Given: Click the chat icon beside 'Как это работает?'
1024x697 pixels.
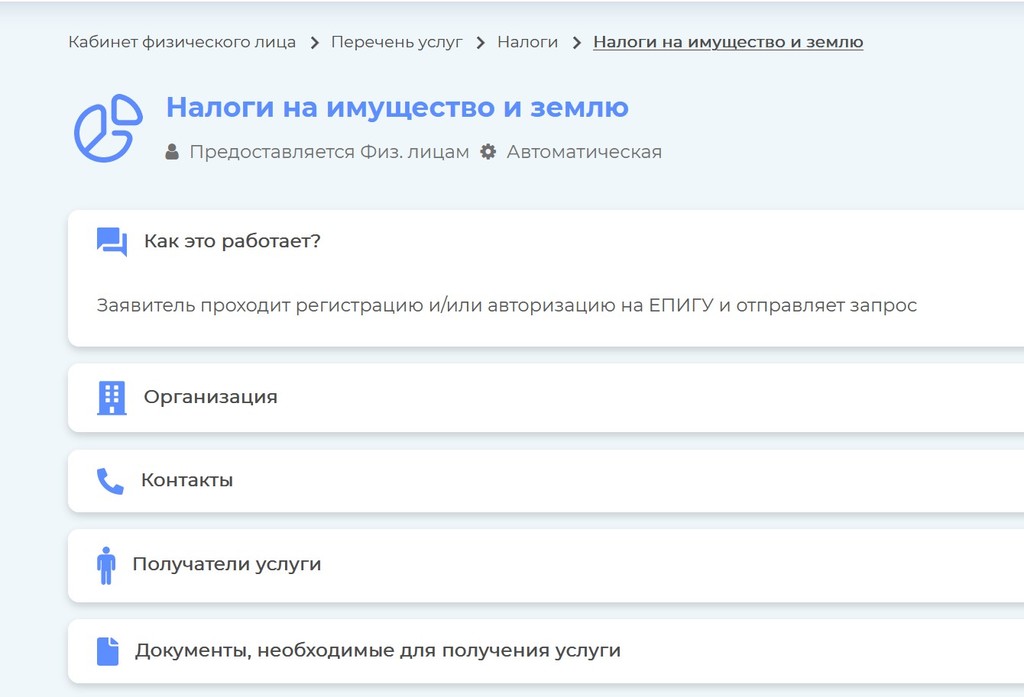Looking at the screenshot, I should coord(113,240).
